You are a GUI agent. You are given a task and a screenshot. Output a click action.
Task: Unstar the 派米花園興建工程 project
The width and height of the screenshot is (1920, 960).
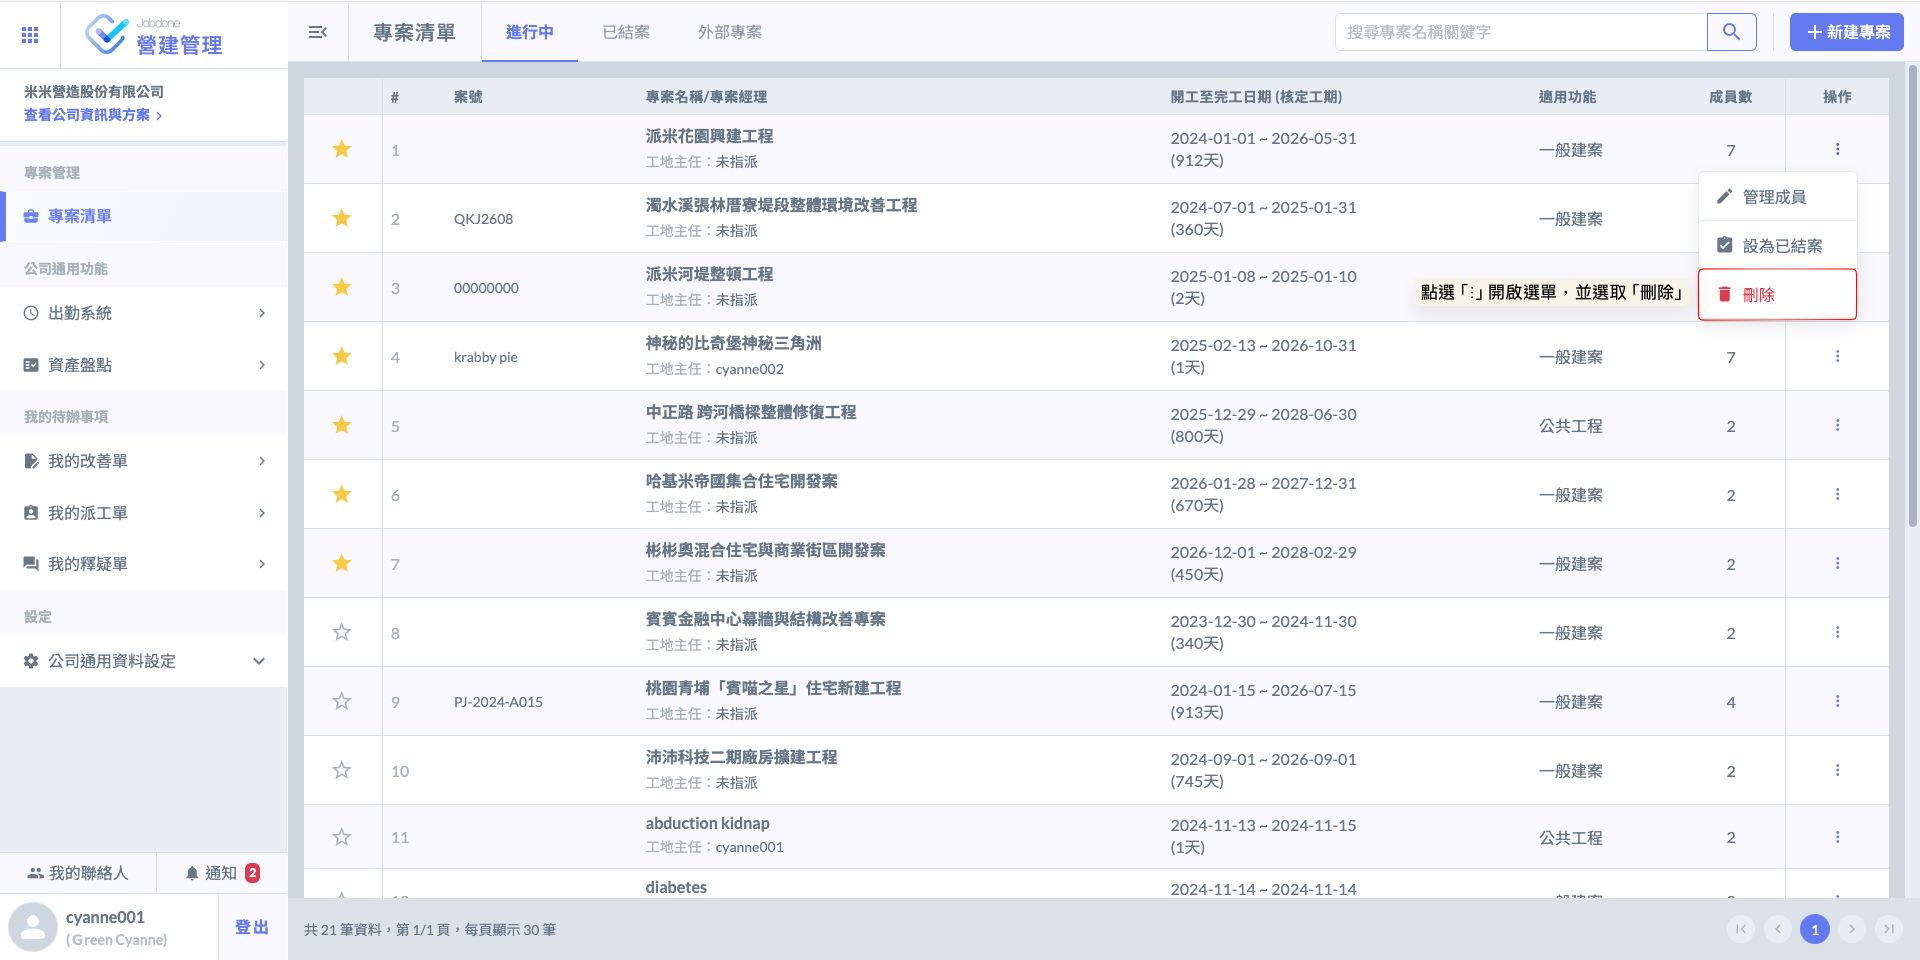tap(342, 150)
